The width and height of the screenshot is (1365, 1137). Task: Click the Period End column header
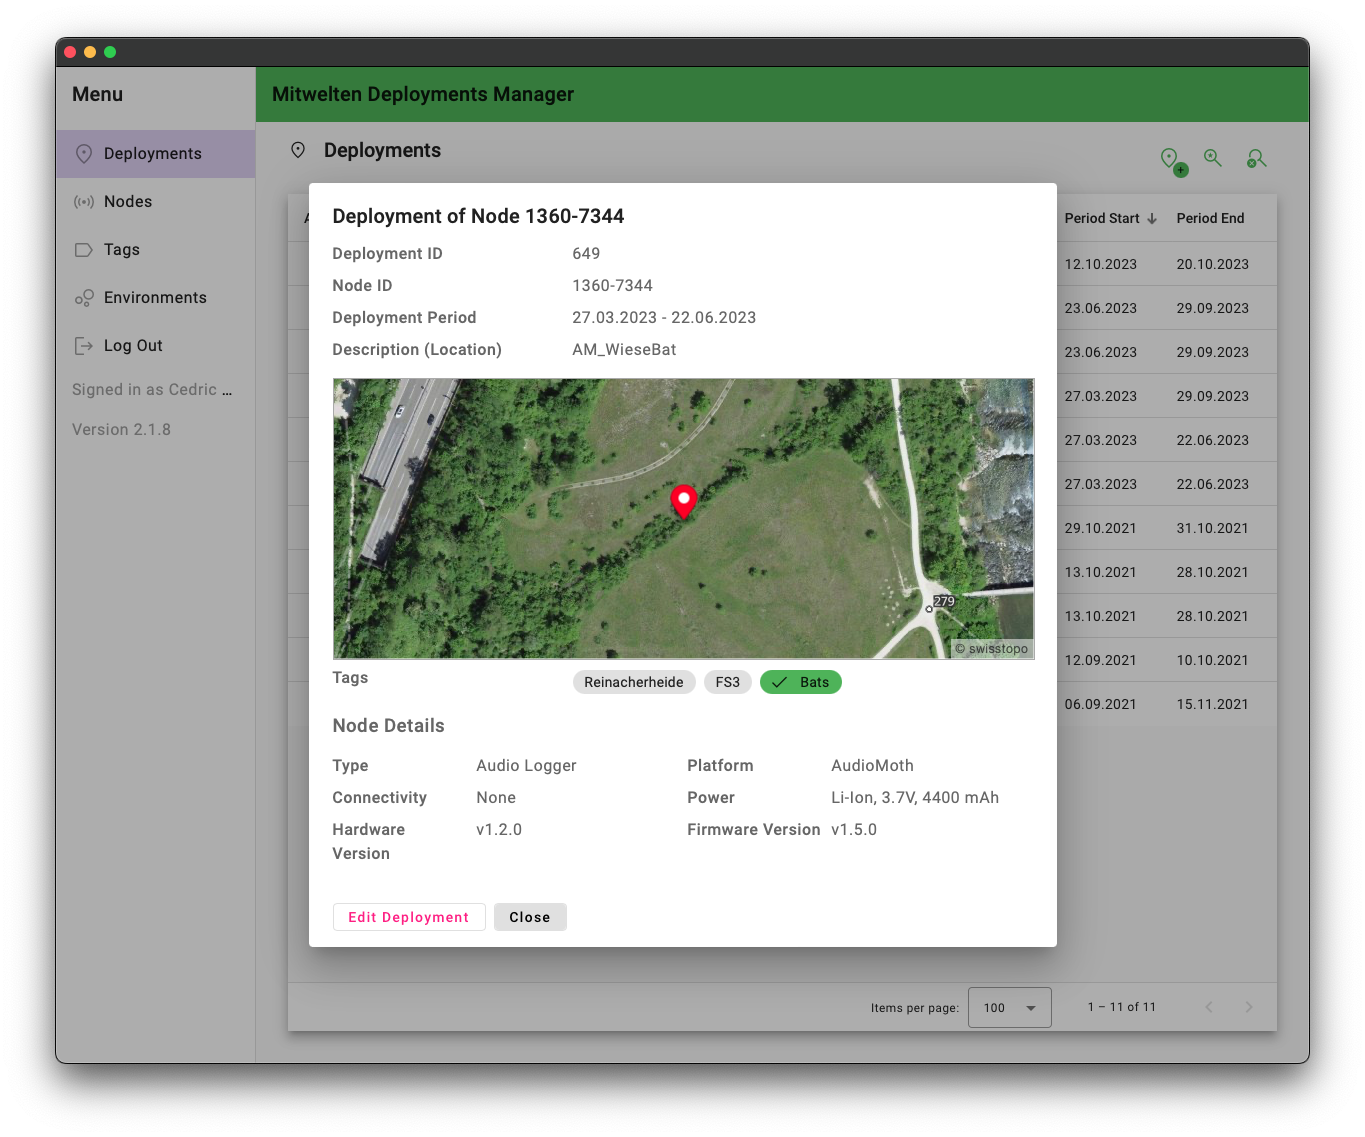(1210, 219)
